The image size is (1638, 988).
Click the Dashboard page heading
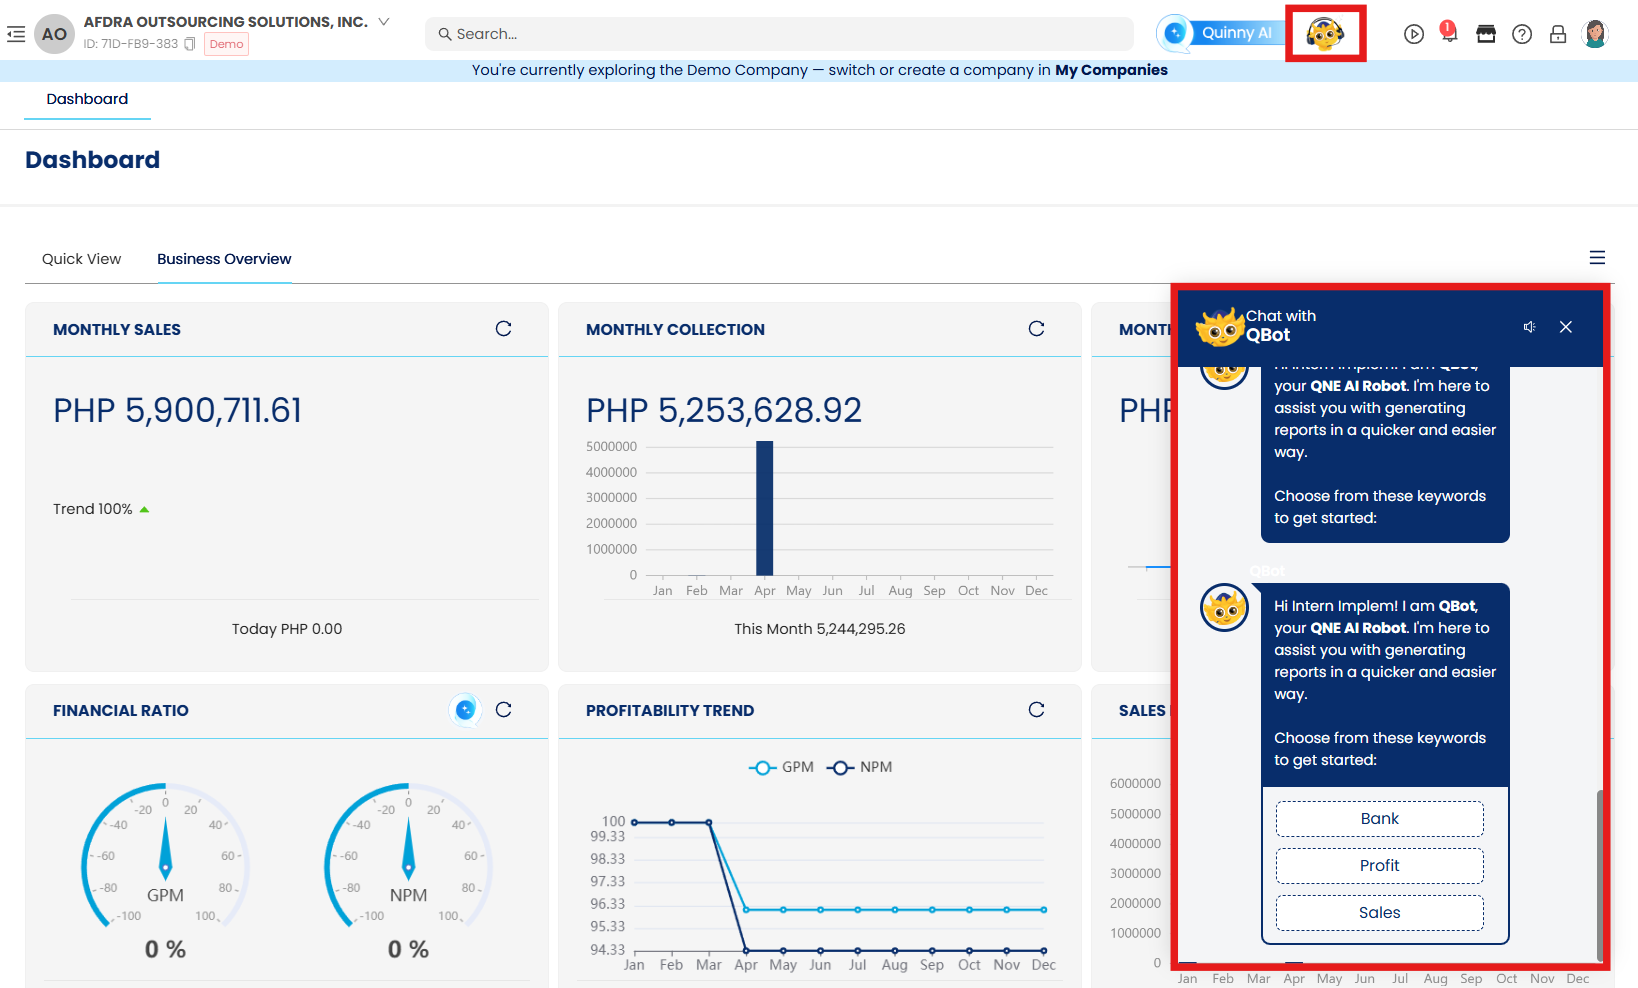click(x=92, y=160)
